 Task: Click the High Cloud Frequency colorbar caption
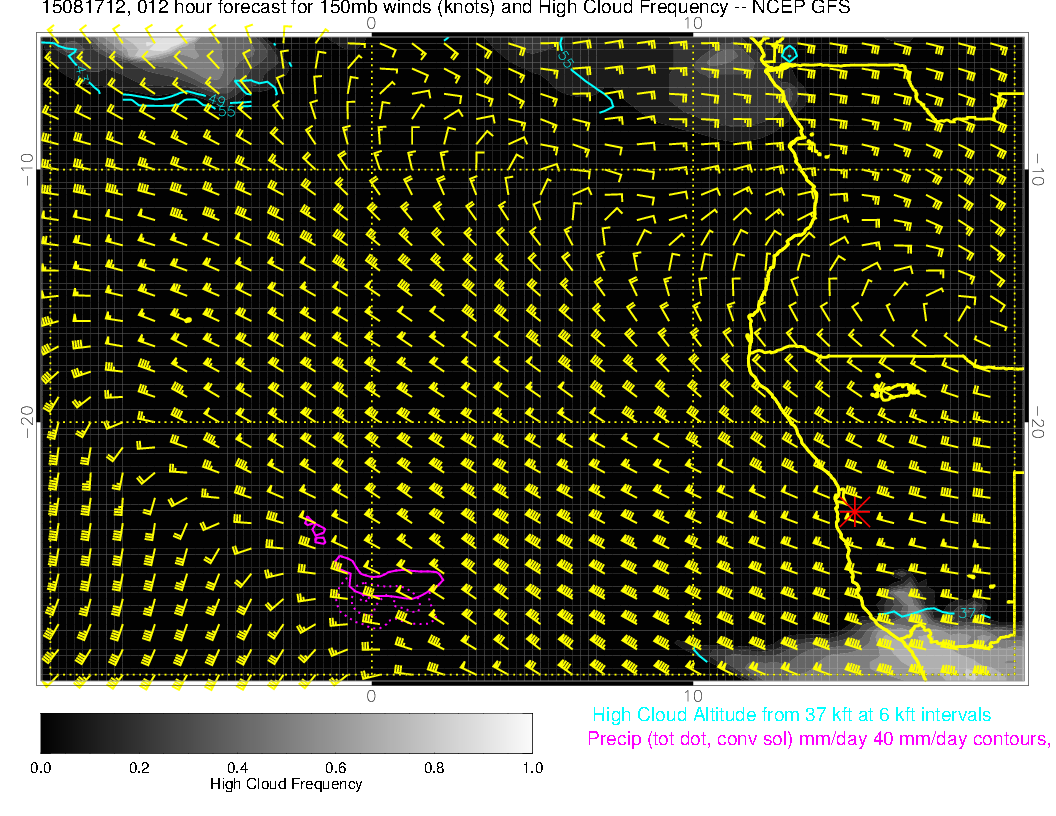point(286,785)
